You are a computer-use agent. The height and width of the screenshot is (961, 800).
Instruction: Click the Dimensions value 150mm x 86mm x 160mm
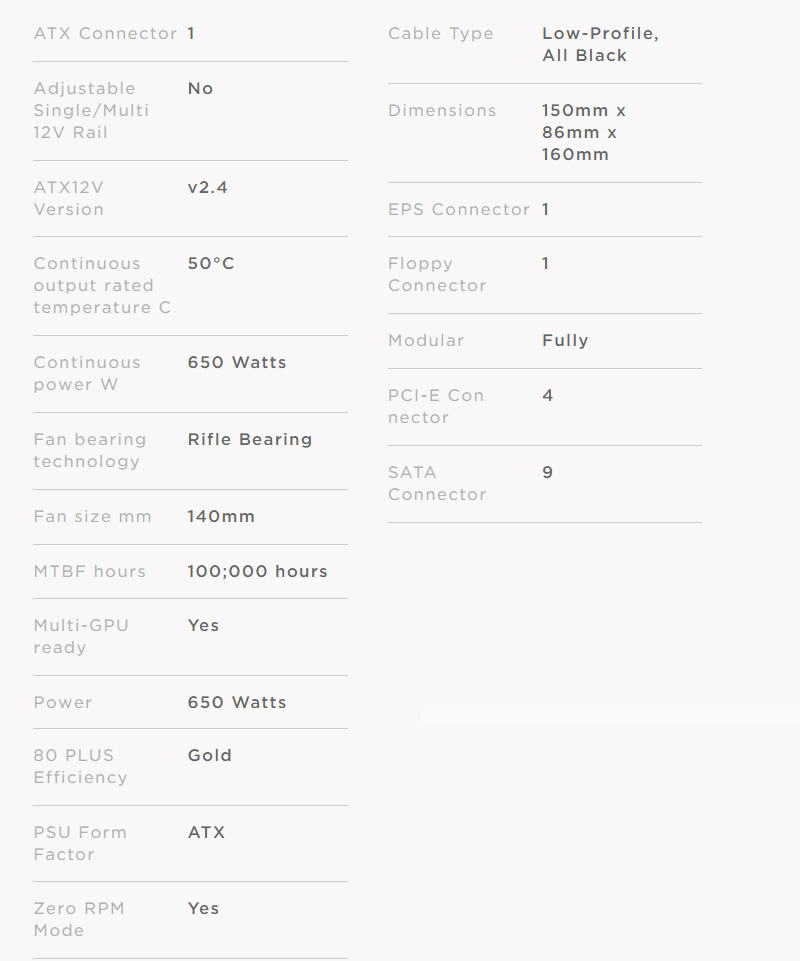(583, 132)
